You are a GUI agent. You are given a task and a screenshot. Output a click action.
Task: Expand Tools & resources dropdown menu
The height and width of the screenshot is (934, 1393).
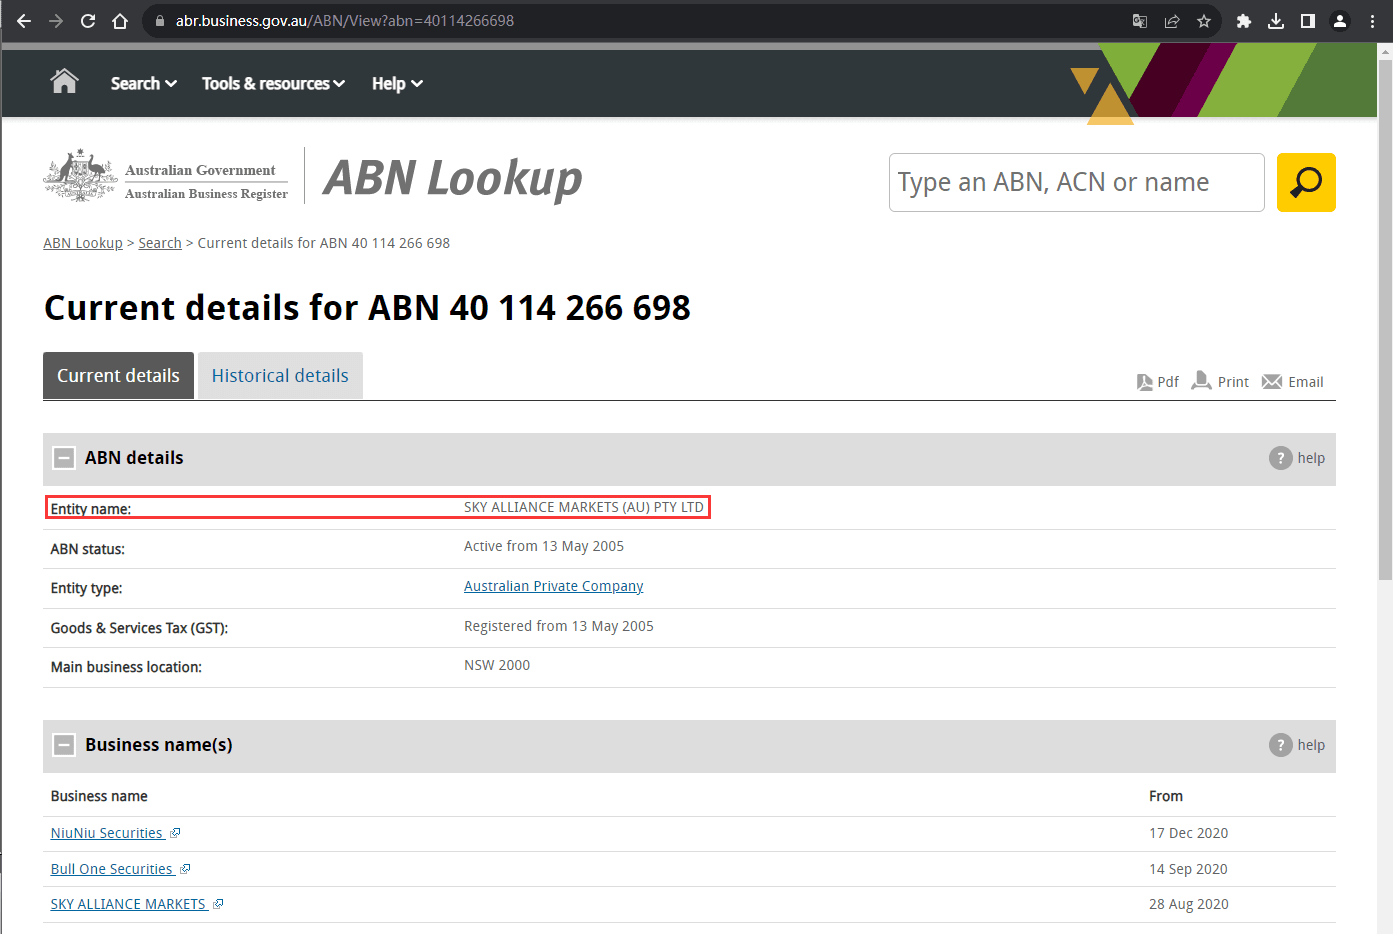[273, 83]
